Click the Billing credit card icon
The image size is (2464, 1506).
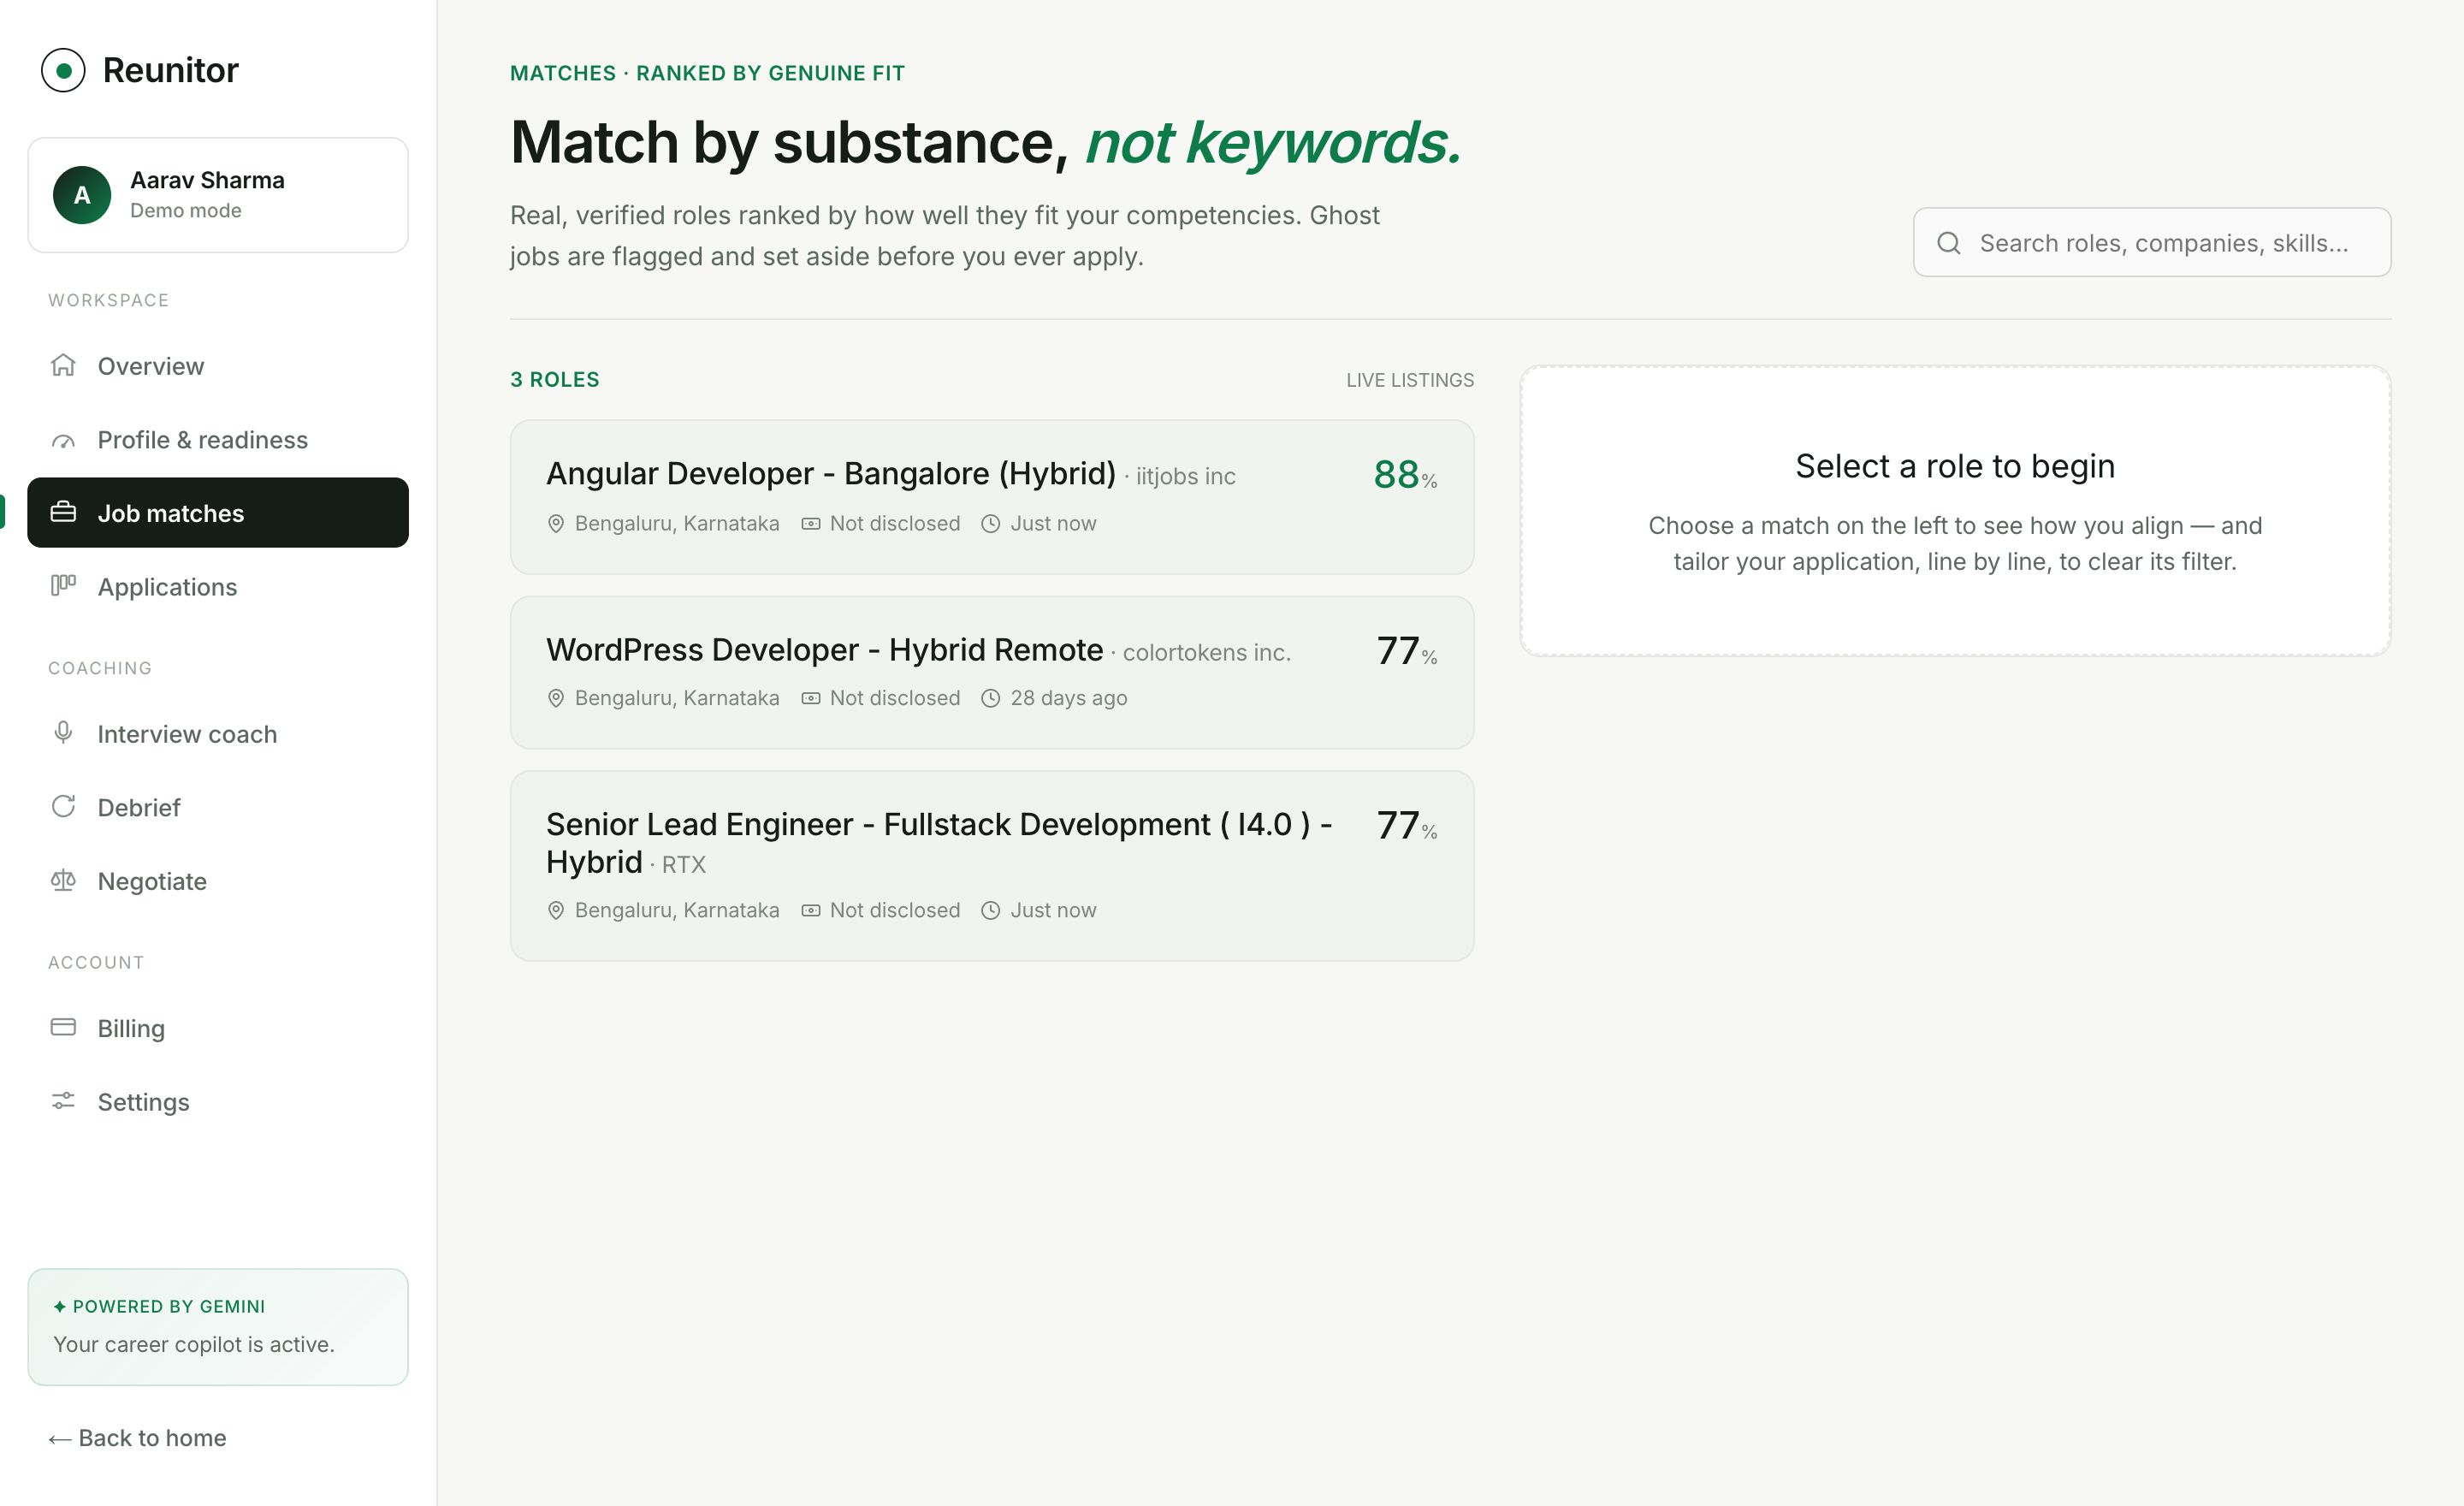point(63,1027)
